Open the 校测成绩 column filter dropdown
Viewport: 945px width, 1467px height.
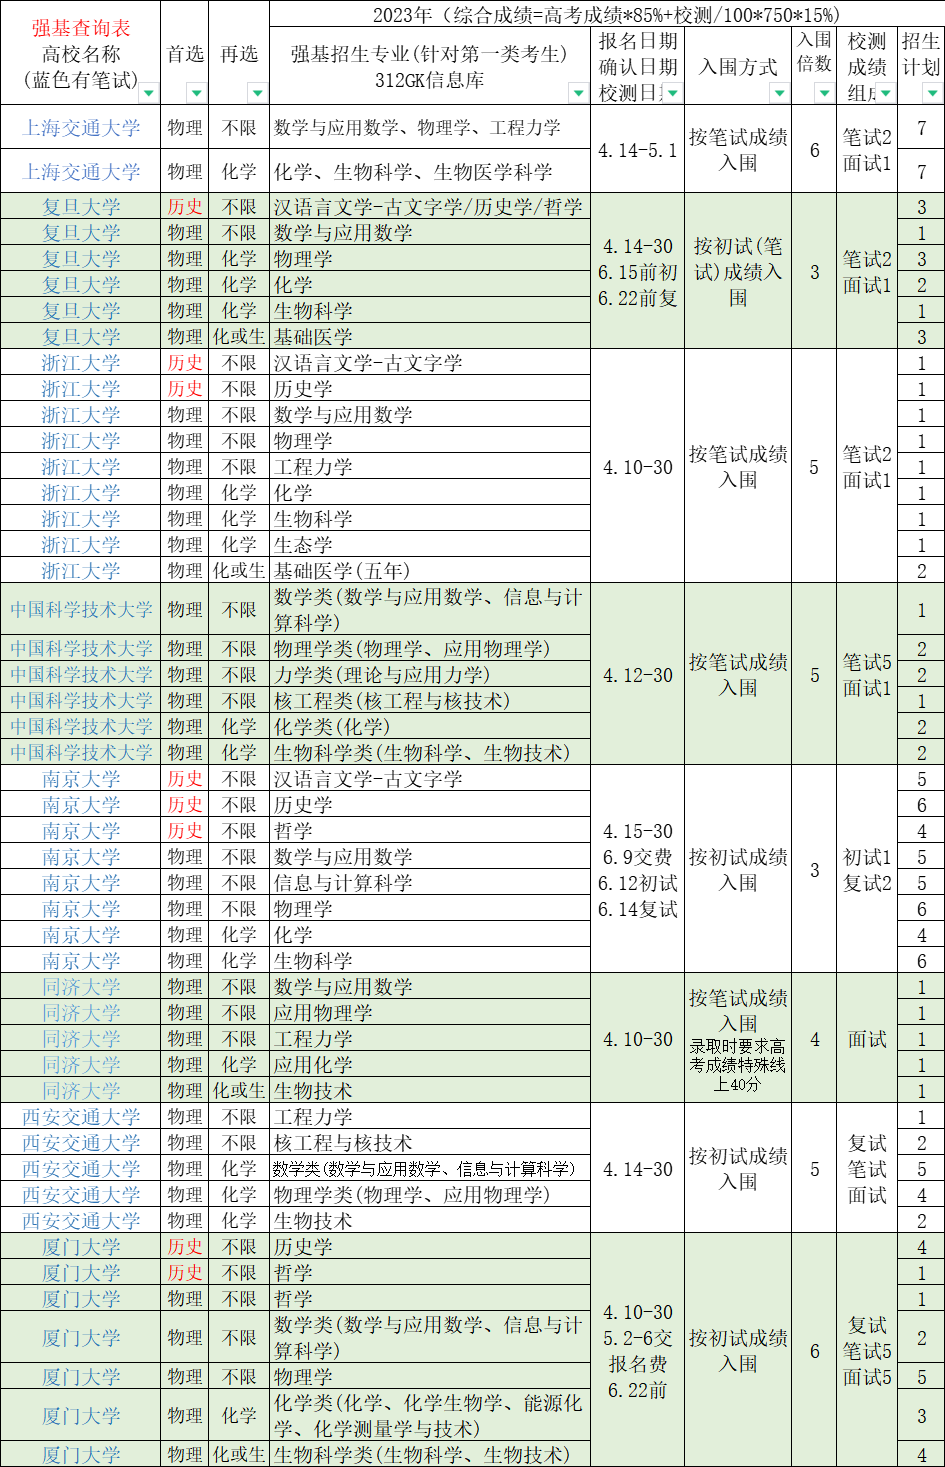pos(885,93)
